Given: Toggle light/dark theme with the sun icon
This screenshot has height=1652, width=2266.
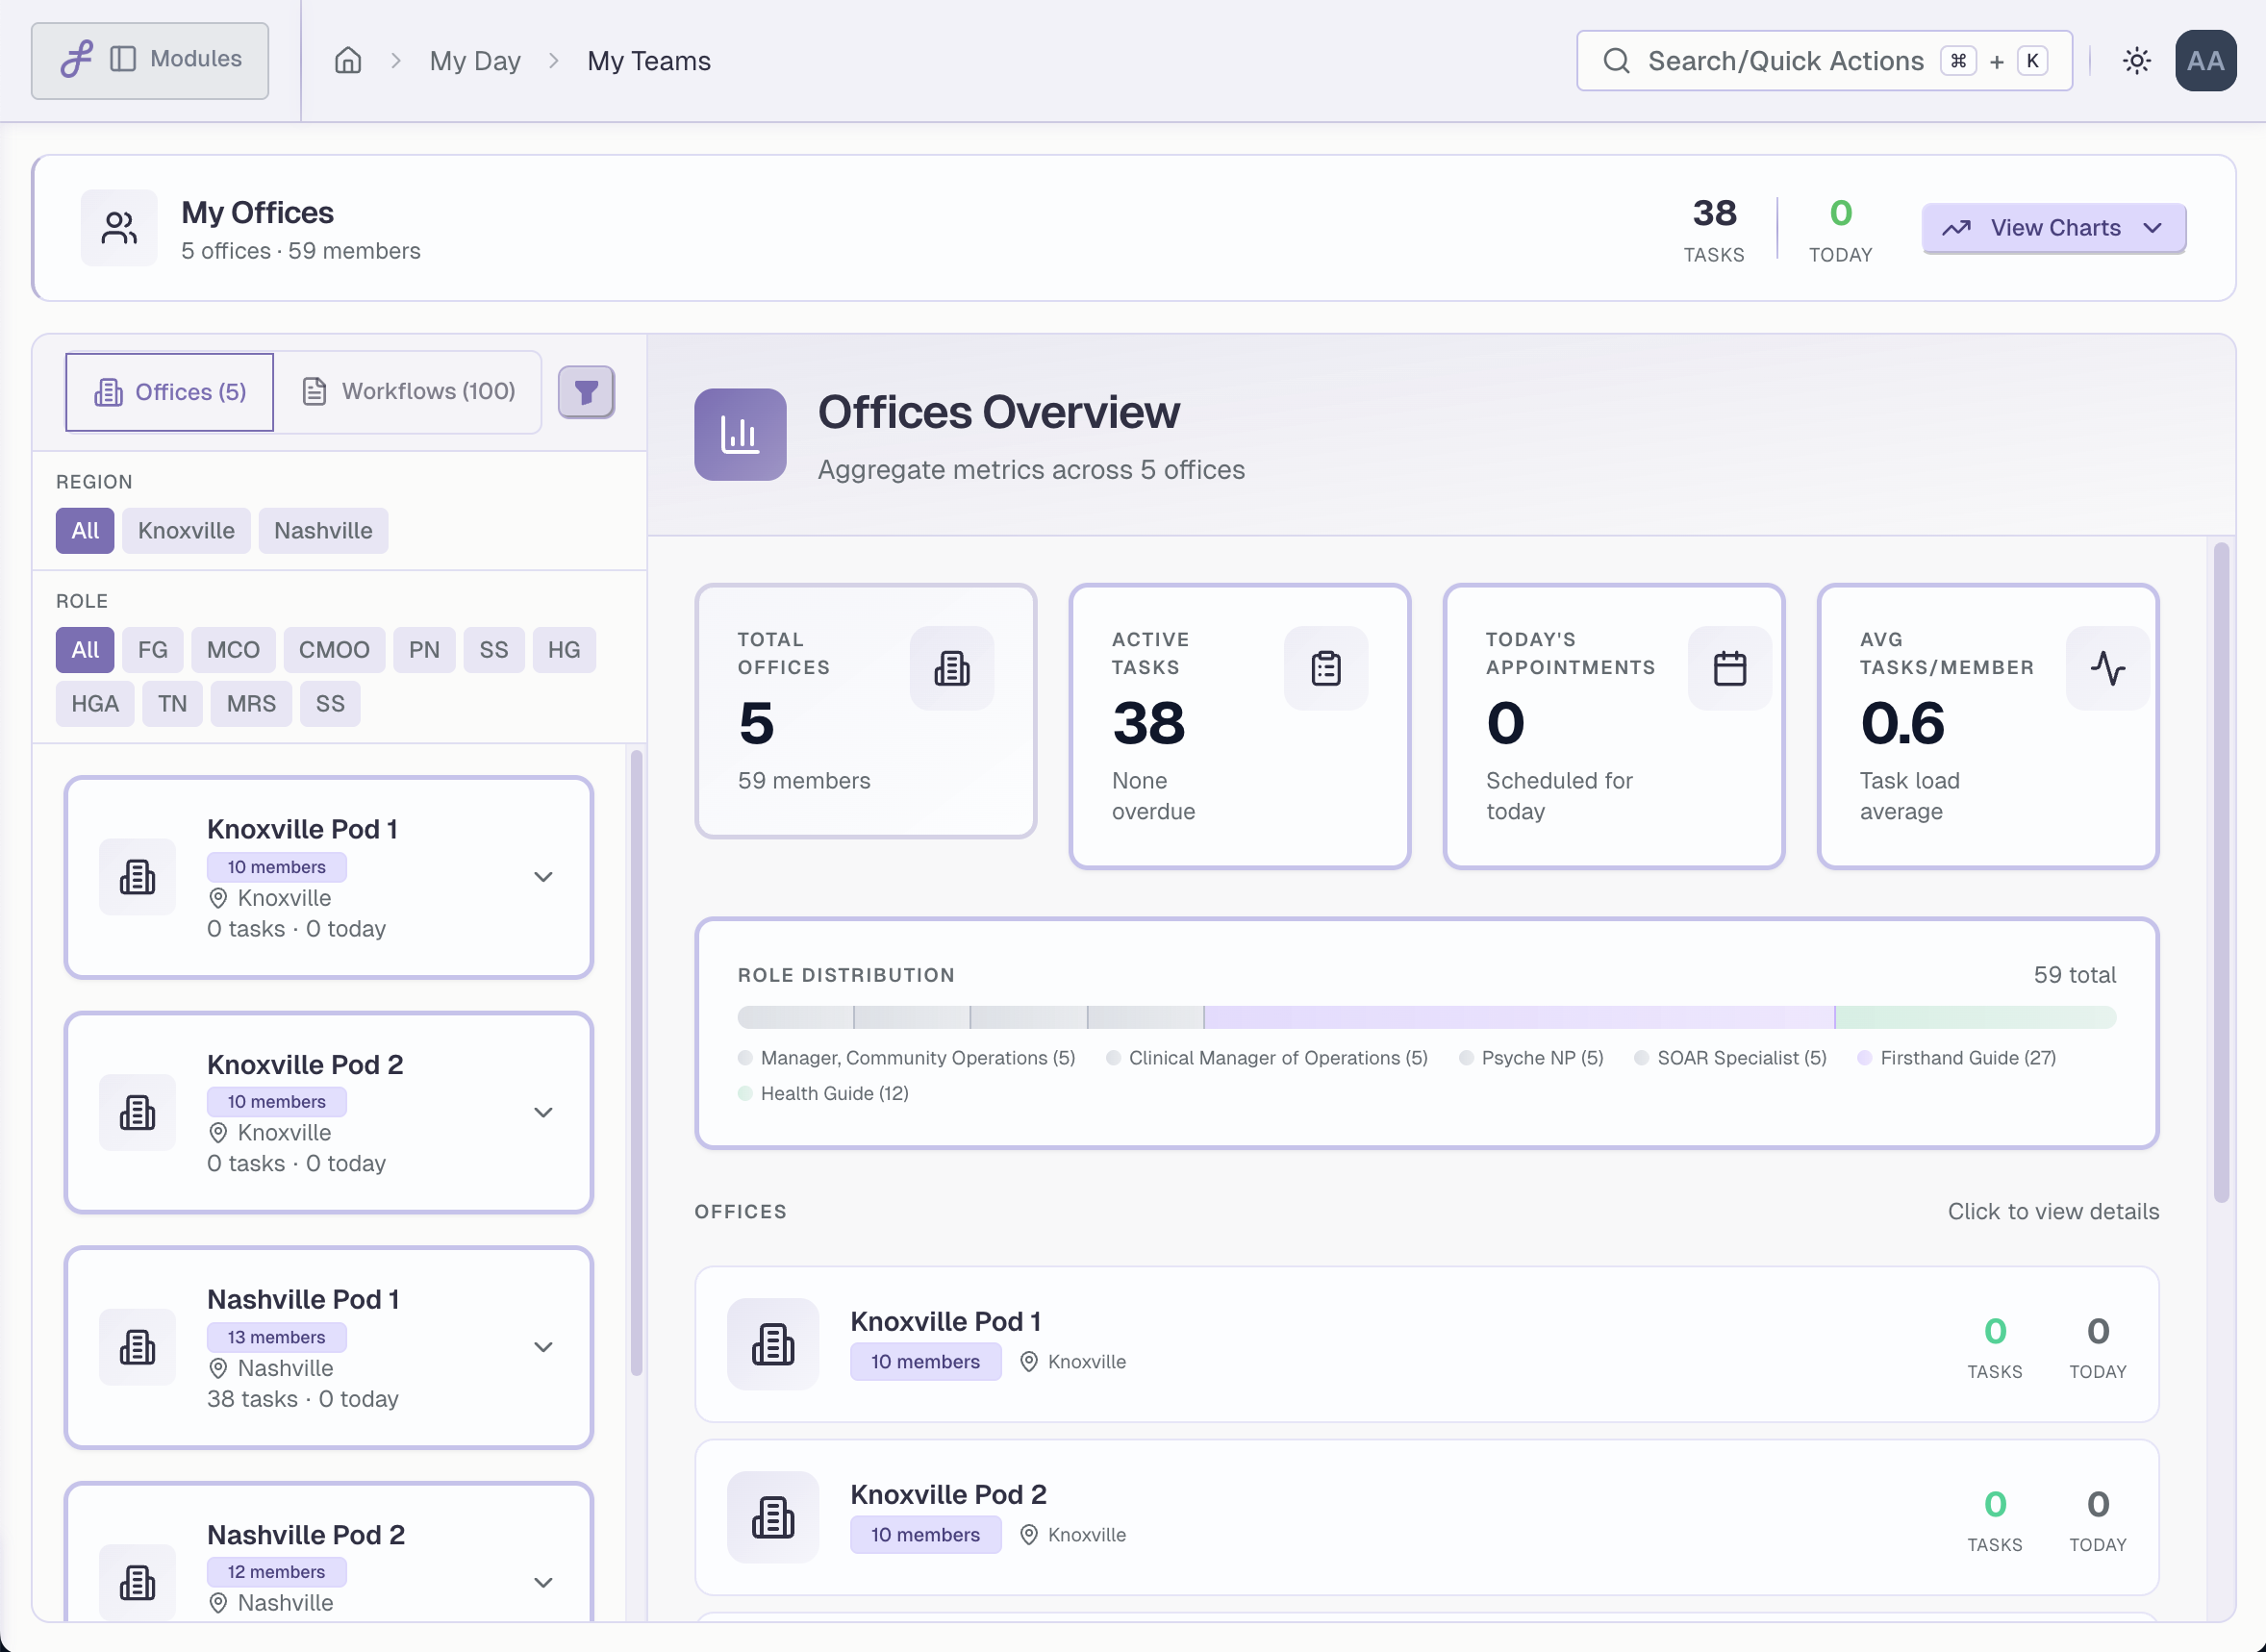Looking at the screenshot, I should point(2137,60).
